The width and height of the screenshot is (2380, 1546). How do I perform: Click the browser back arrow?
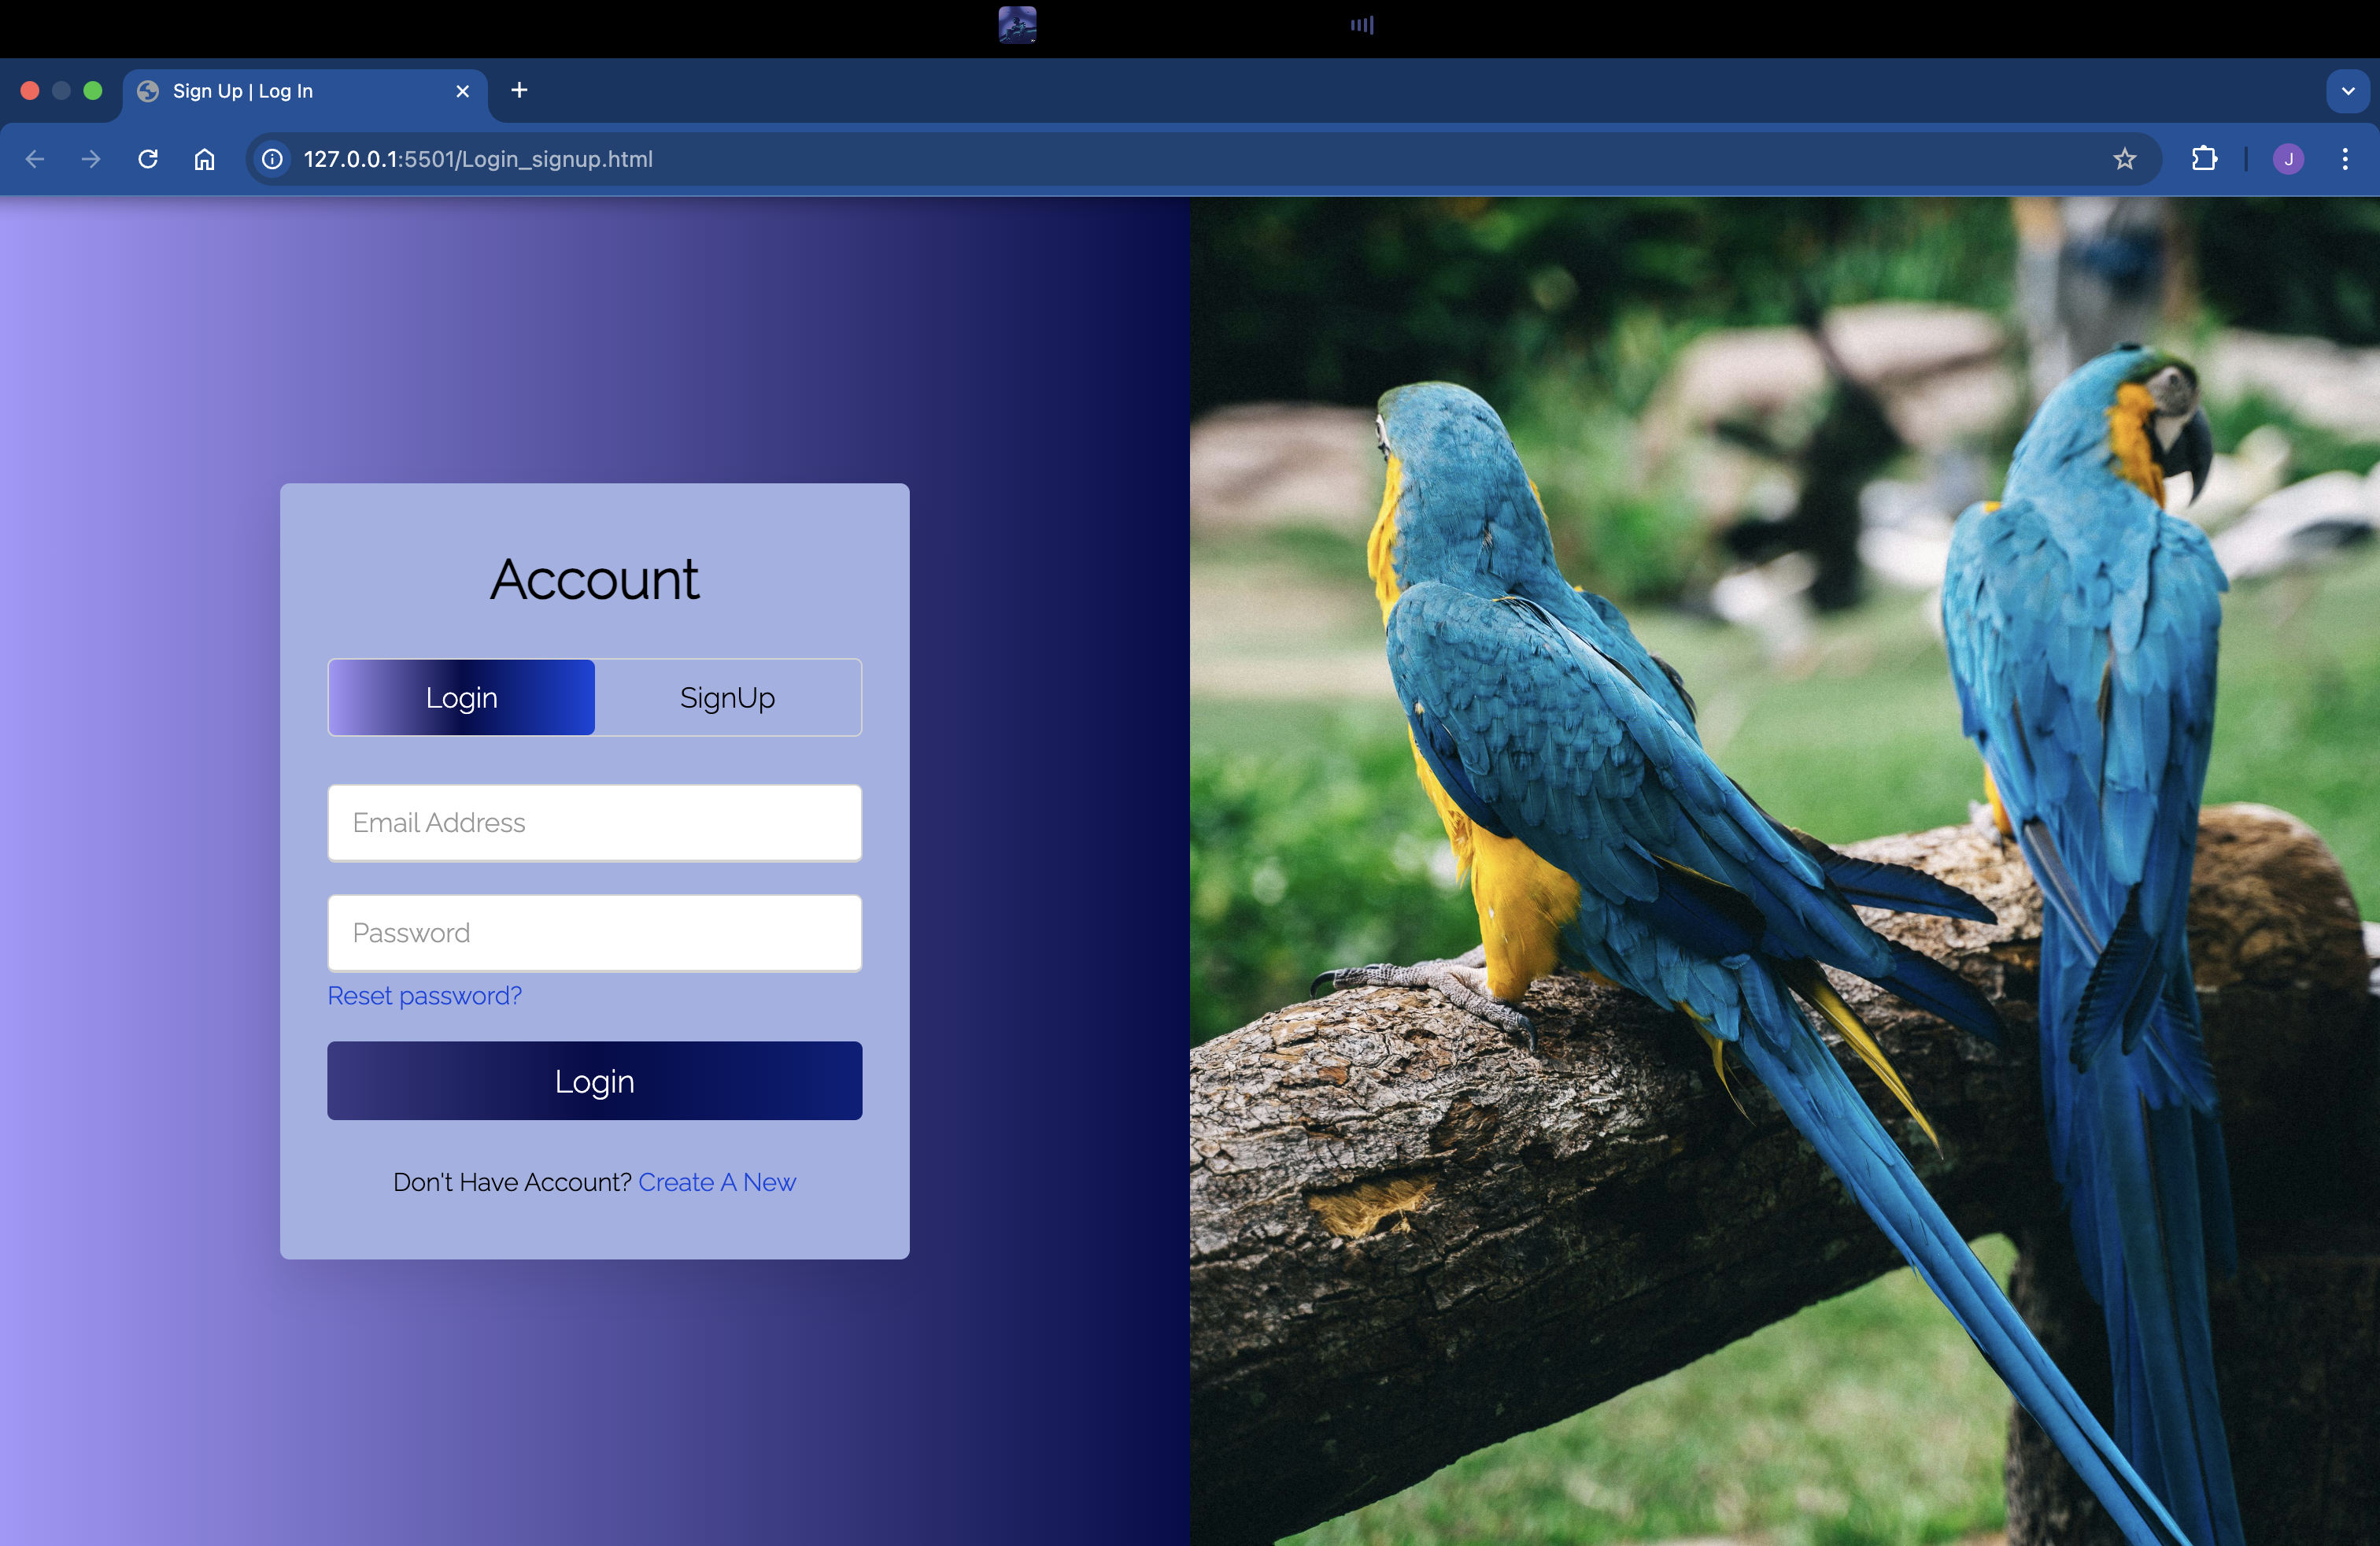tap(35, 159)
